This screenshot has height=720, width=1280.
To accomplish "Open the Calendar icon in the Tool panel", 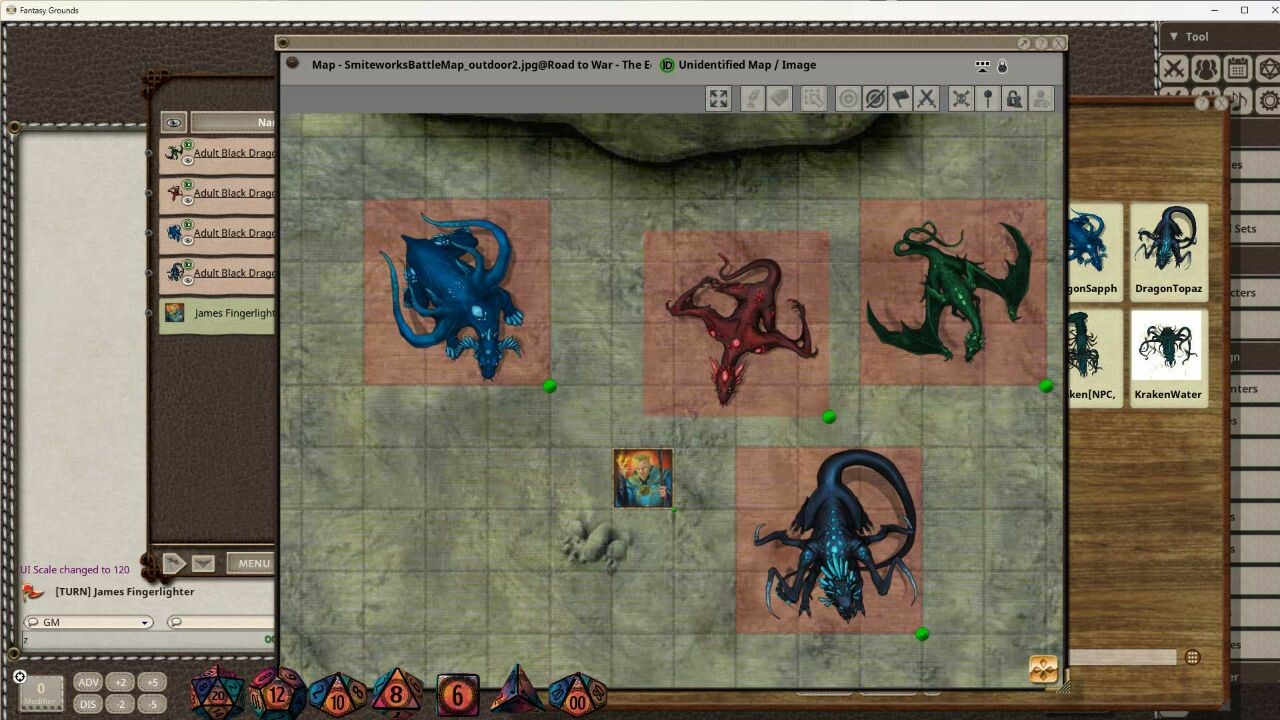I will pyautogui.click(x=1238, y=70).
